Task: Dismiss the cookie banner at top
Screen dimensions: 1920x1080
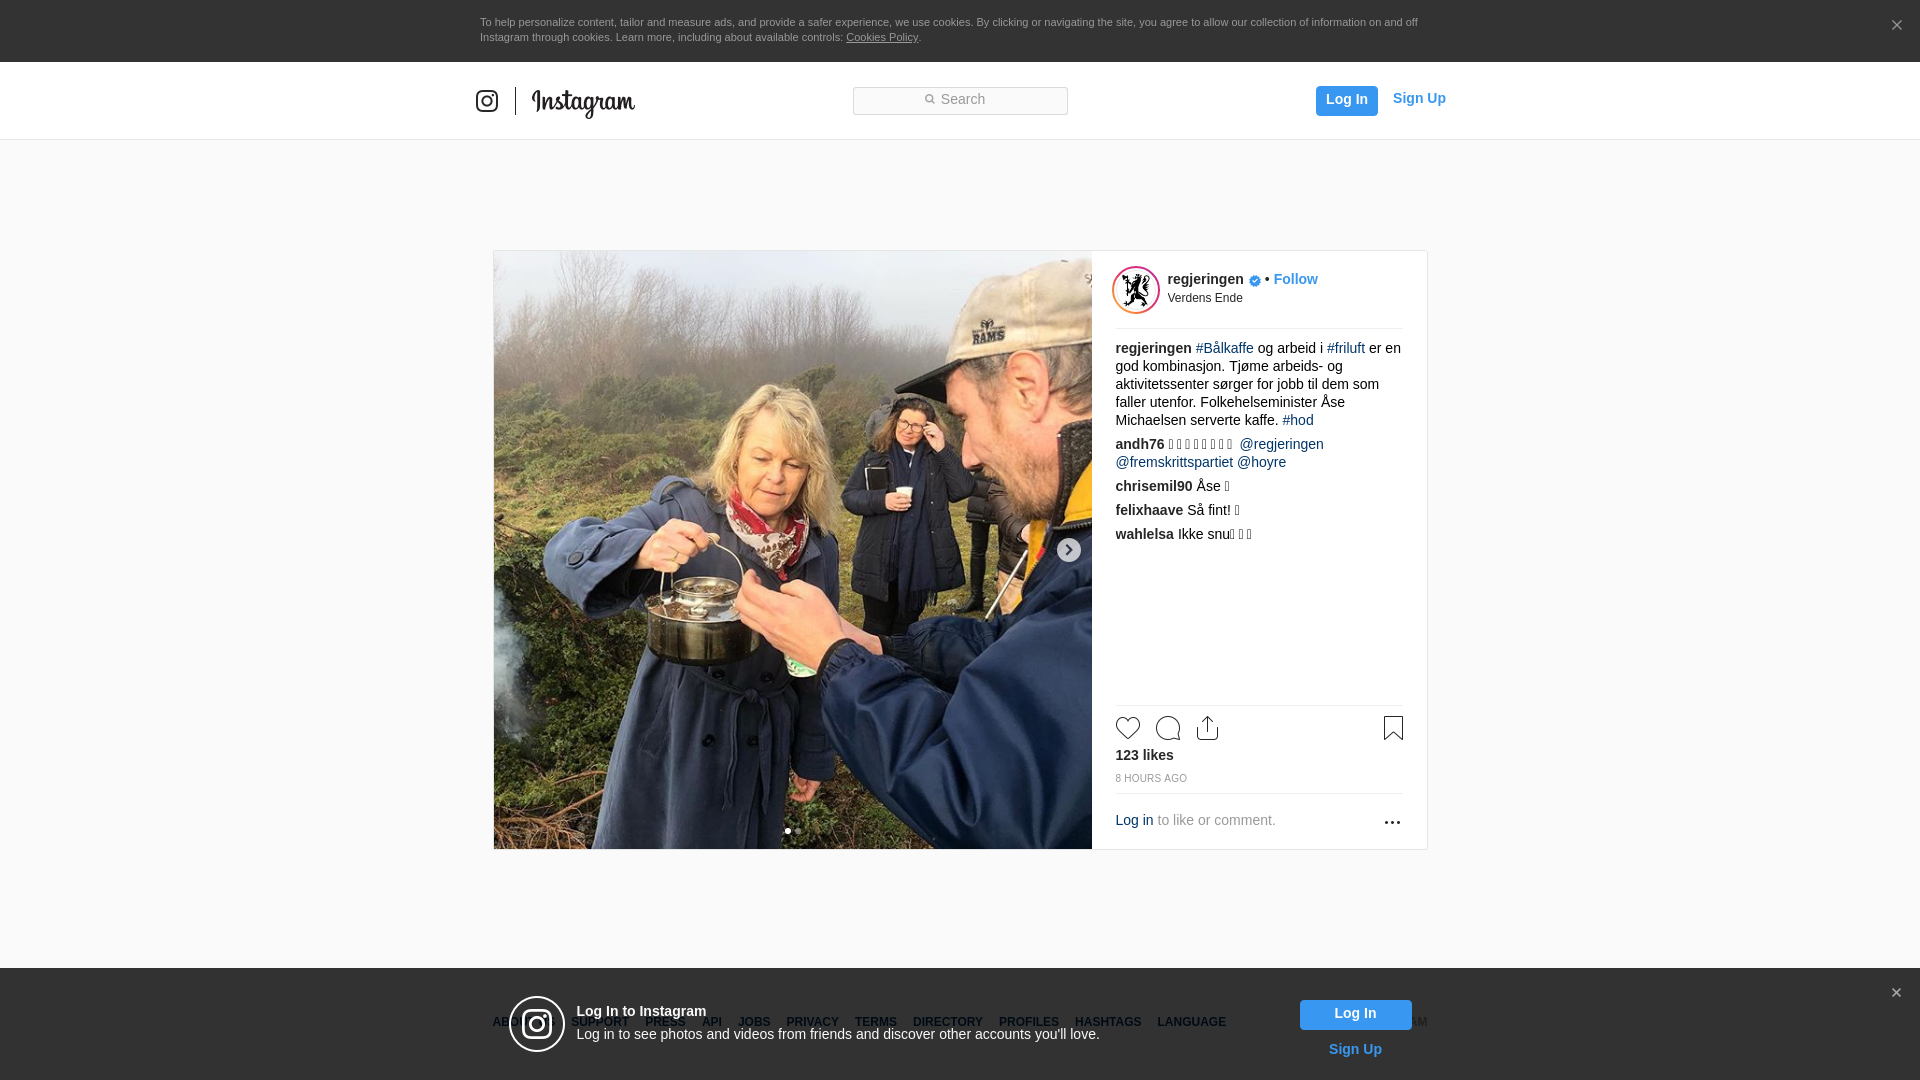Action: point(1896,25)
